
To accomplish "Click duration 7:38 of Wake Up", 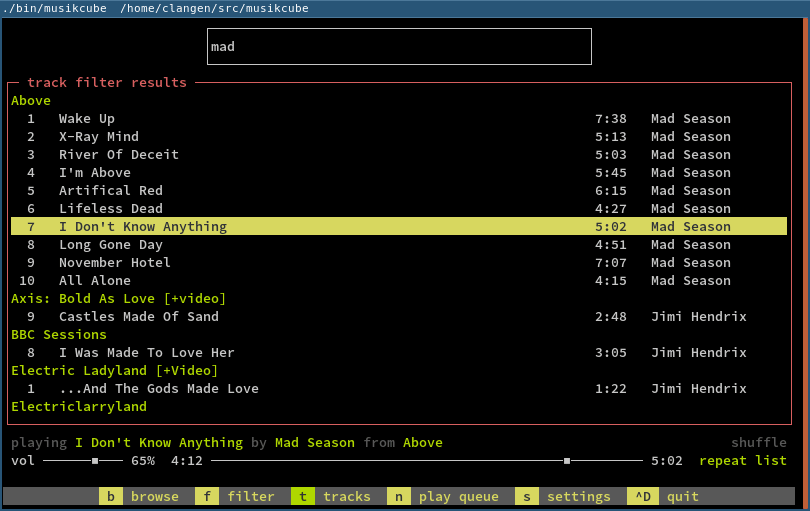I will point(611,119).
